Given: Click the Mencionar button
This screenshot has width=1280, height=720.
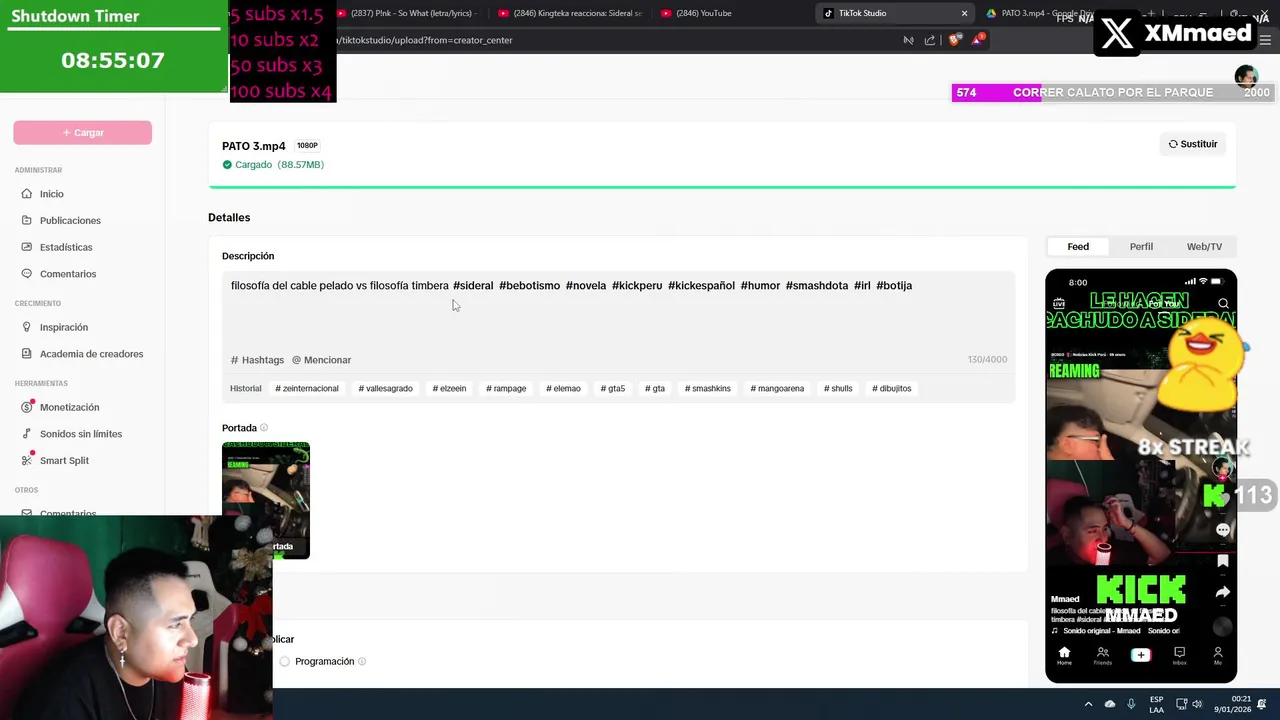Looking at the screenshot, I should (x=321, y=360).
